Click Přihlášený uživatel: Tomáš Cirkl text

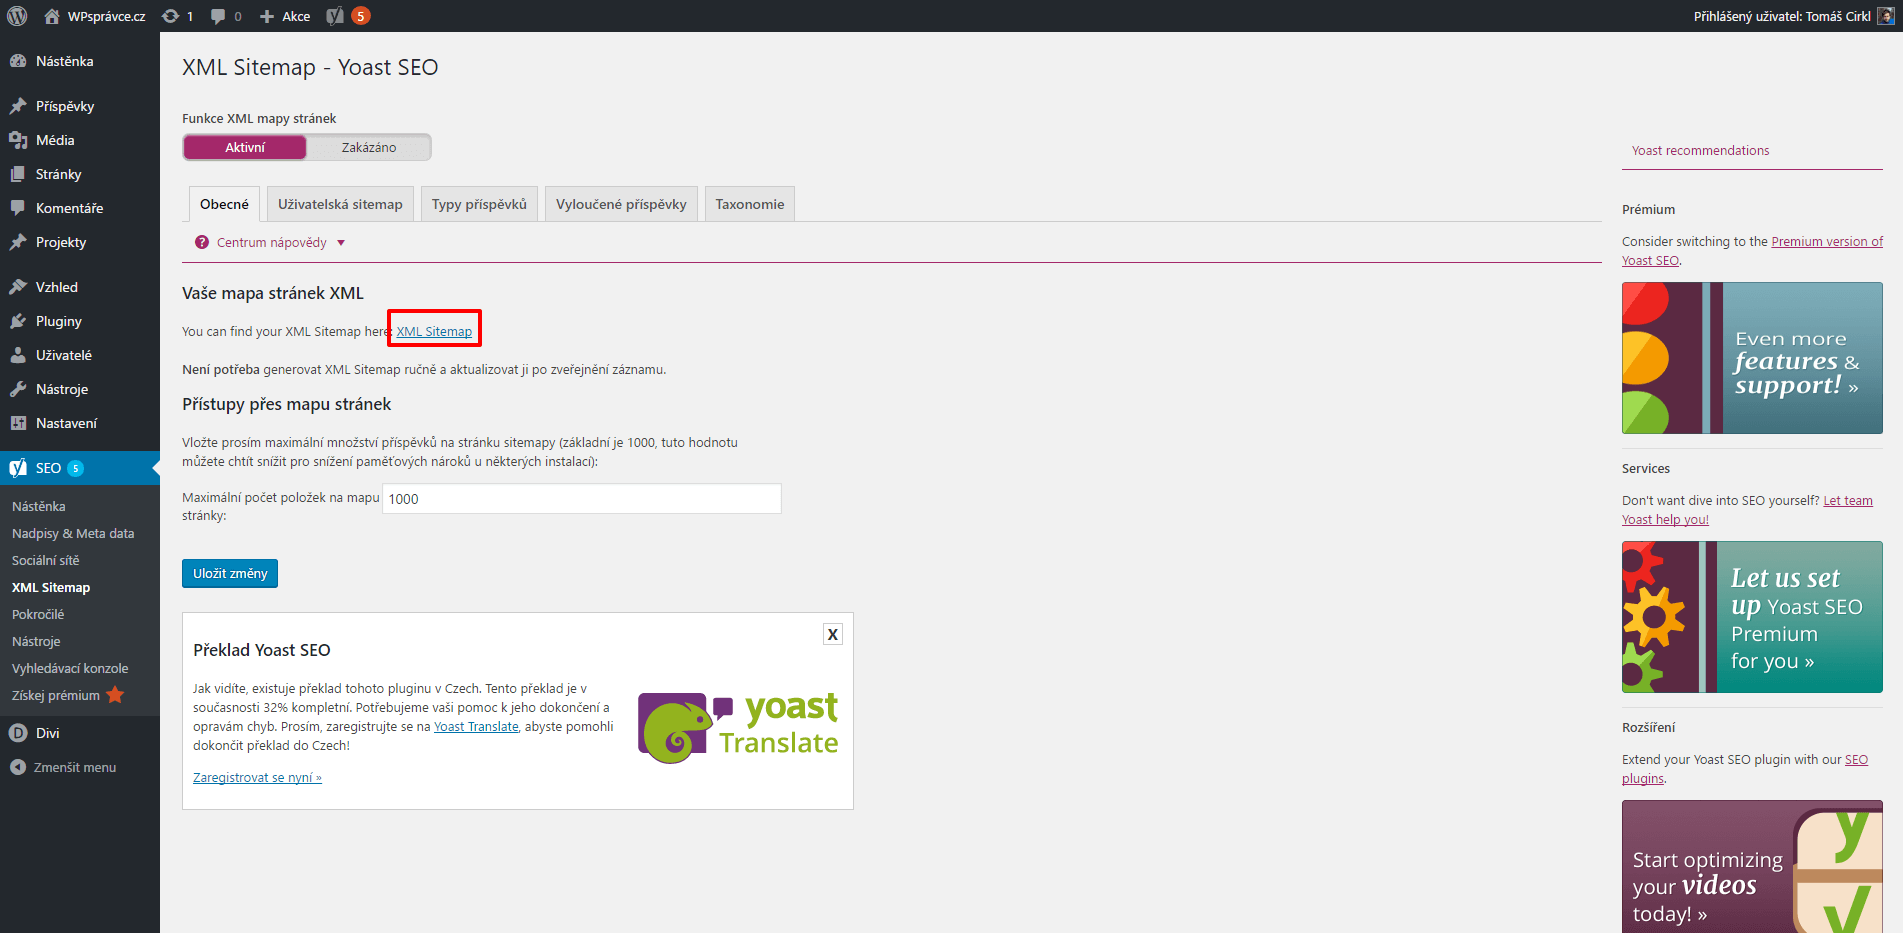coord(1782,16)
